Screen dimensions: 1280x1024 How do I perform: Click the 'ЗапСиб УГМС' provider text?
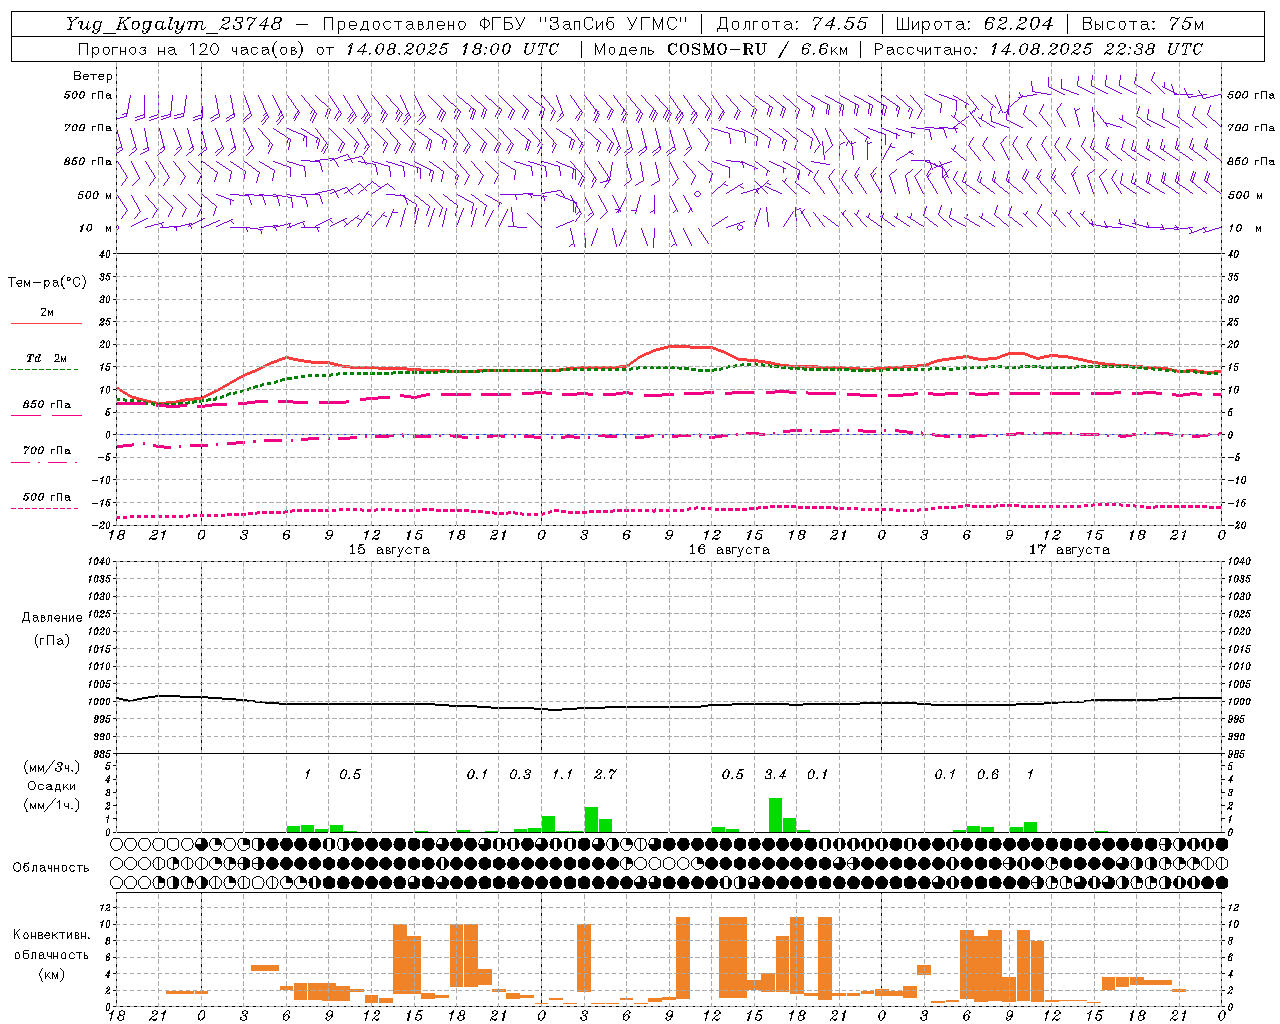614,24
